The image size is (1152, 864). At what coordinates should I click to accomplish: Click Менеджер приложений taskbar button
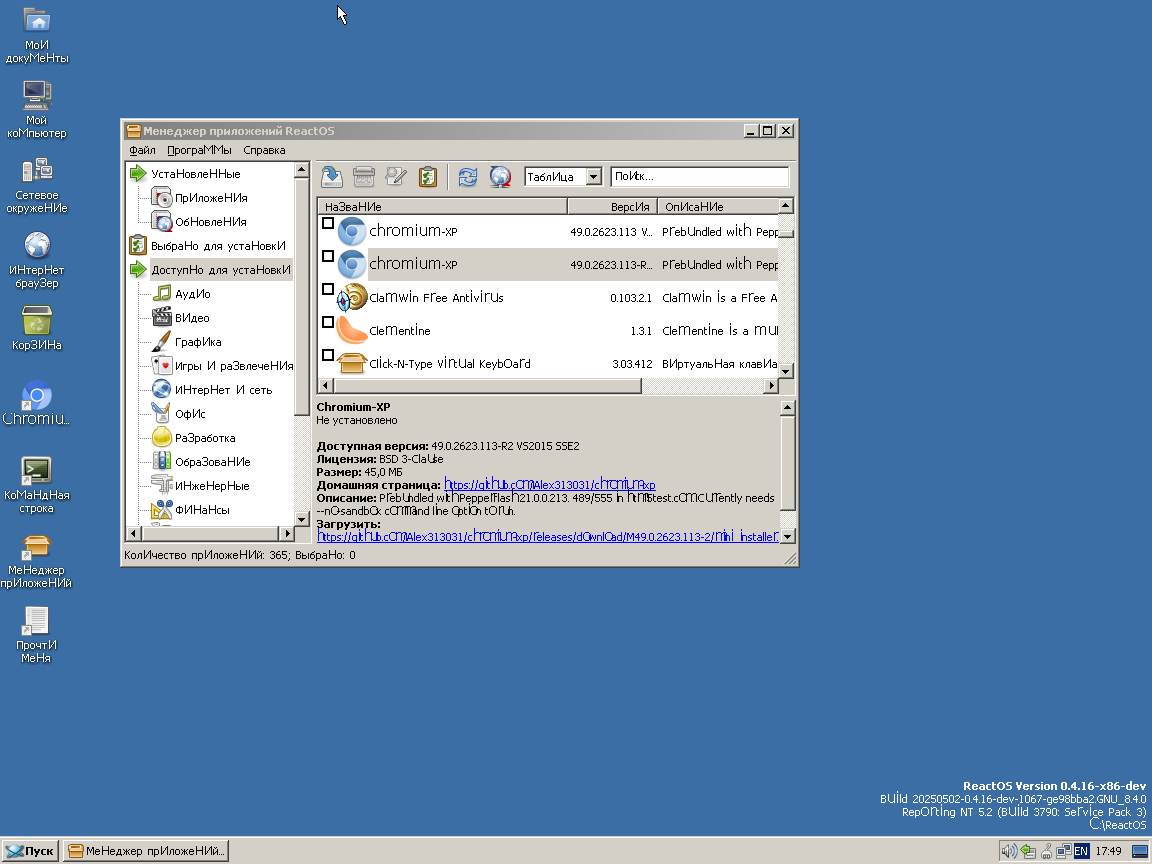pos(145,851)
